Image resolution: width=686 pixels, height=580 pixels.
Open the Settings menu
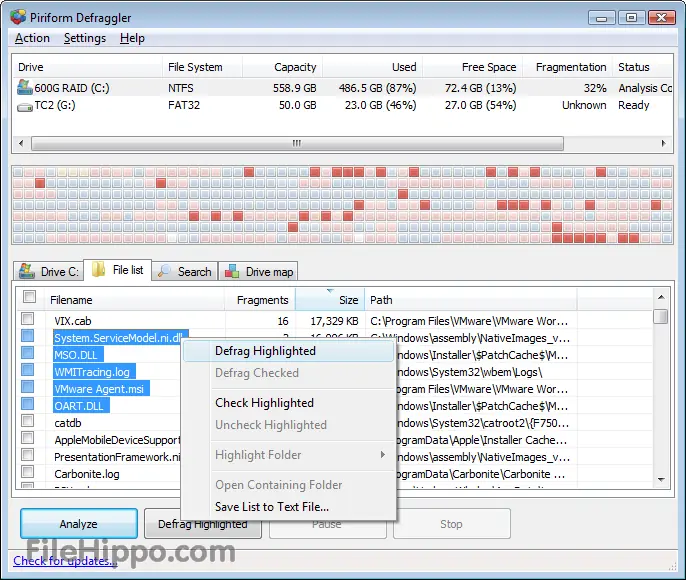(85, 38)
